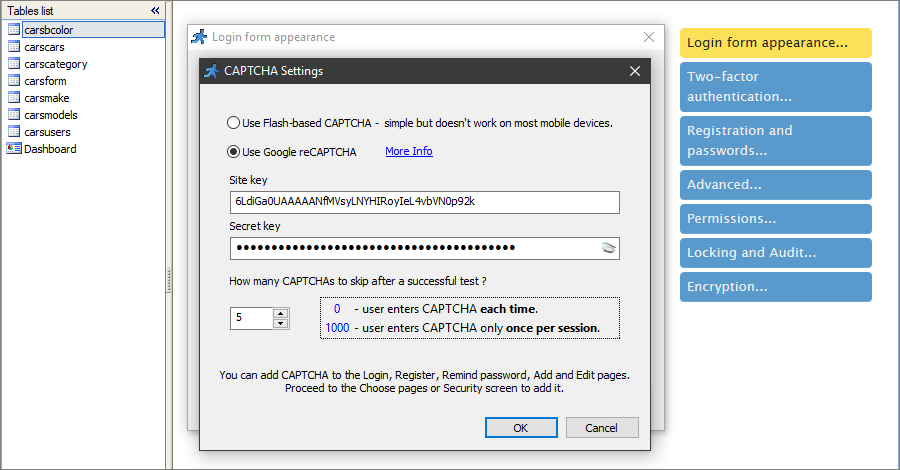The height and width of the screenshot is (470, 900).
Task: Select the carscars table
Action: point(44,47)
